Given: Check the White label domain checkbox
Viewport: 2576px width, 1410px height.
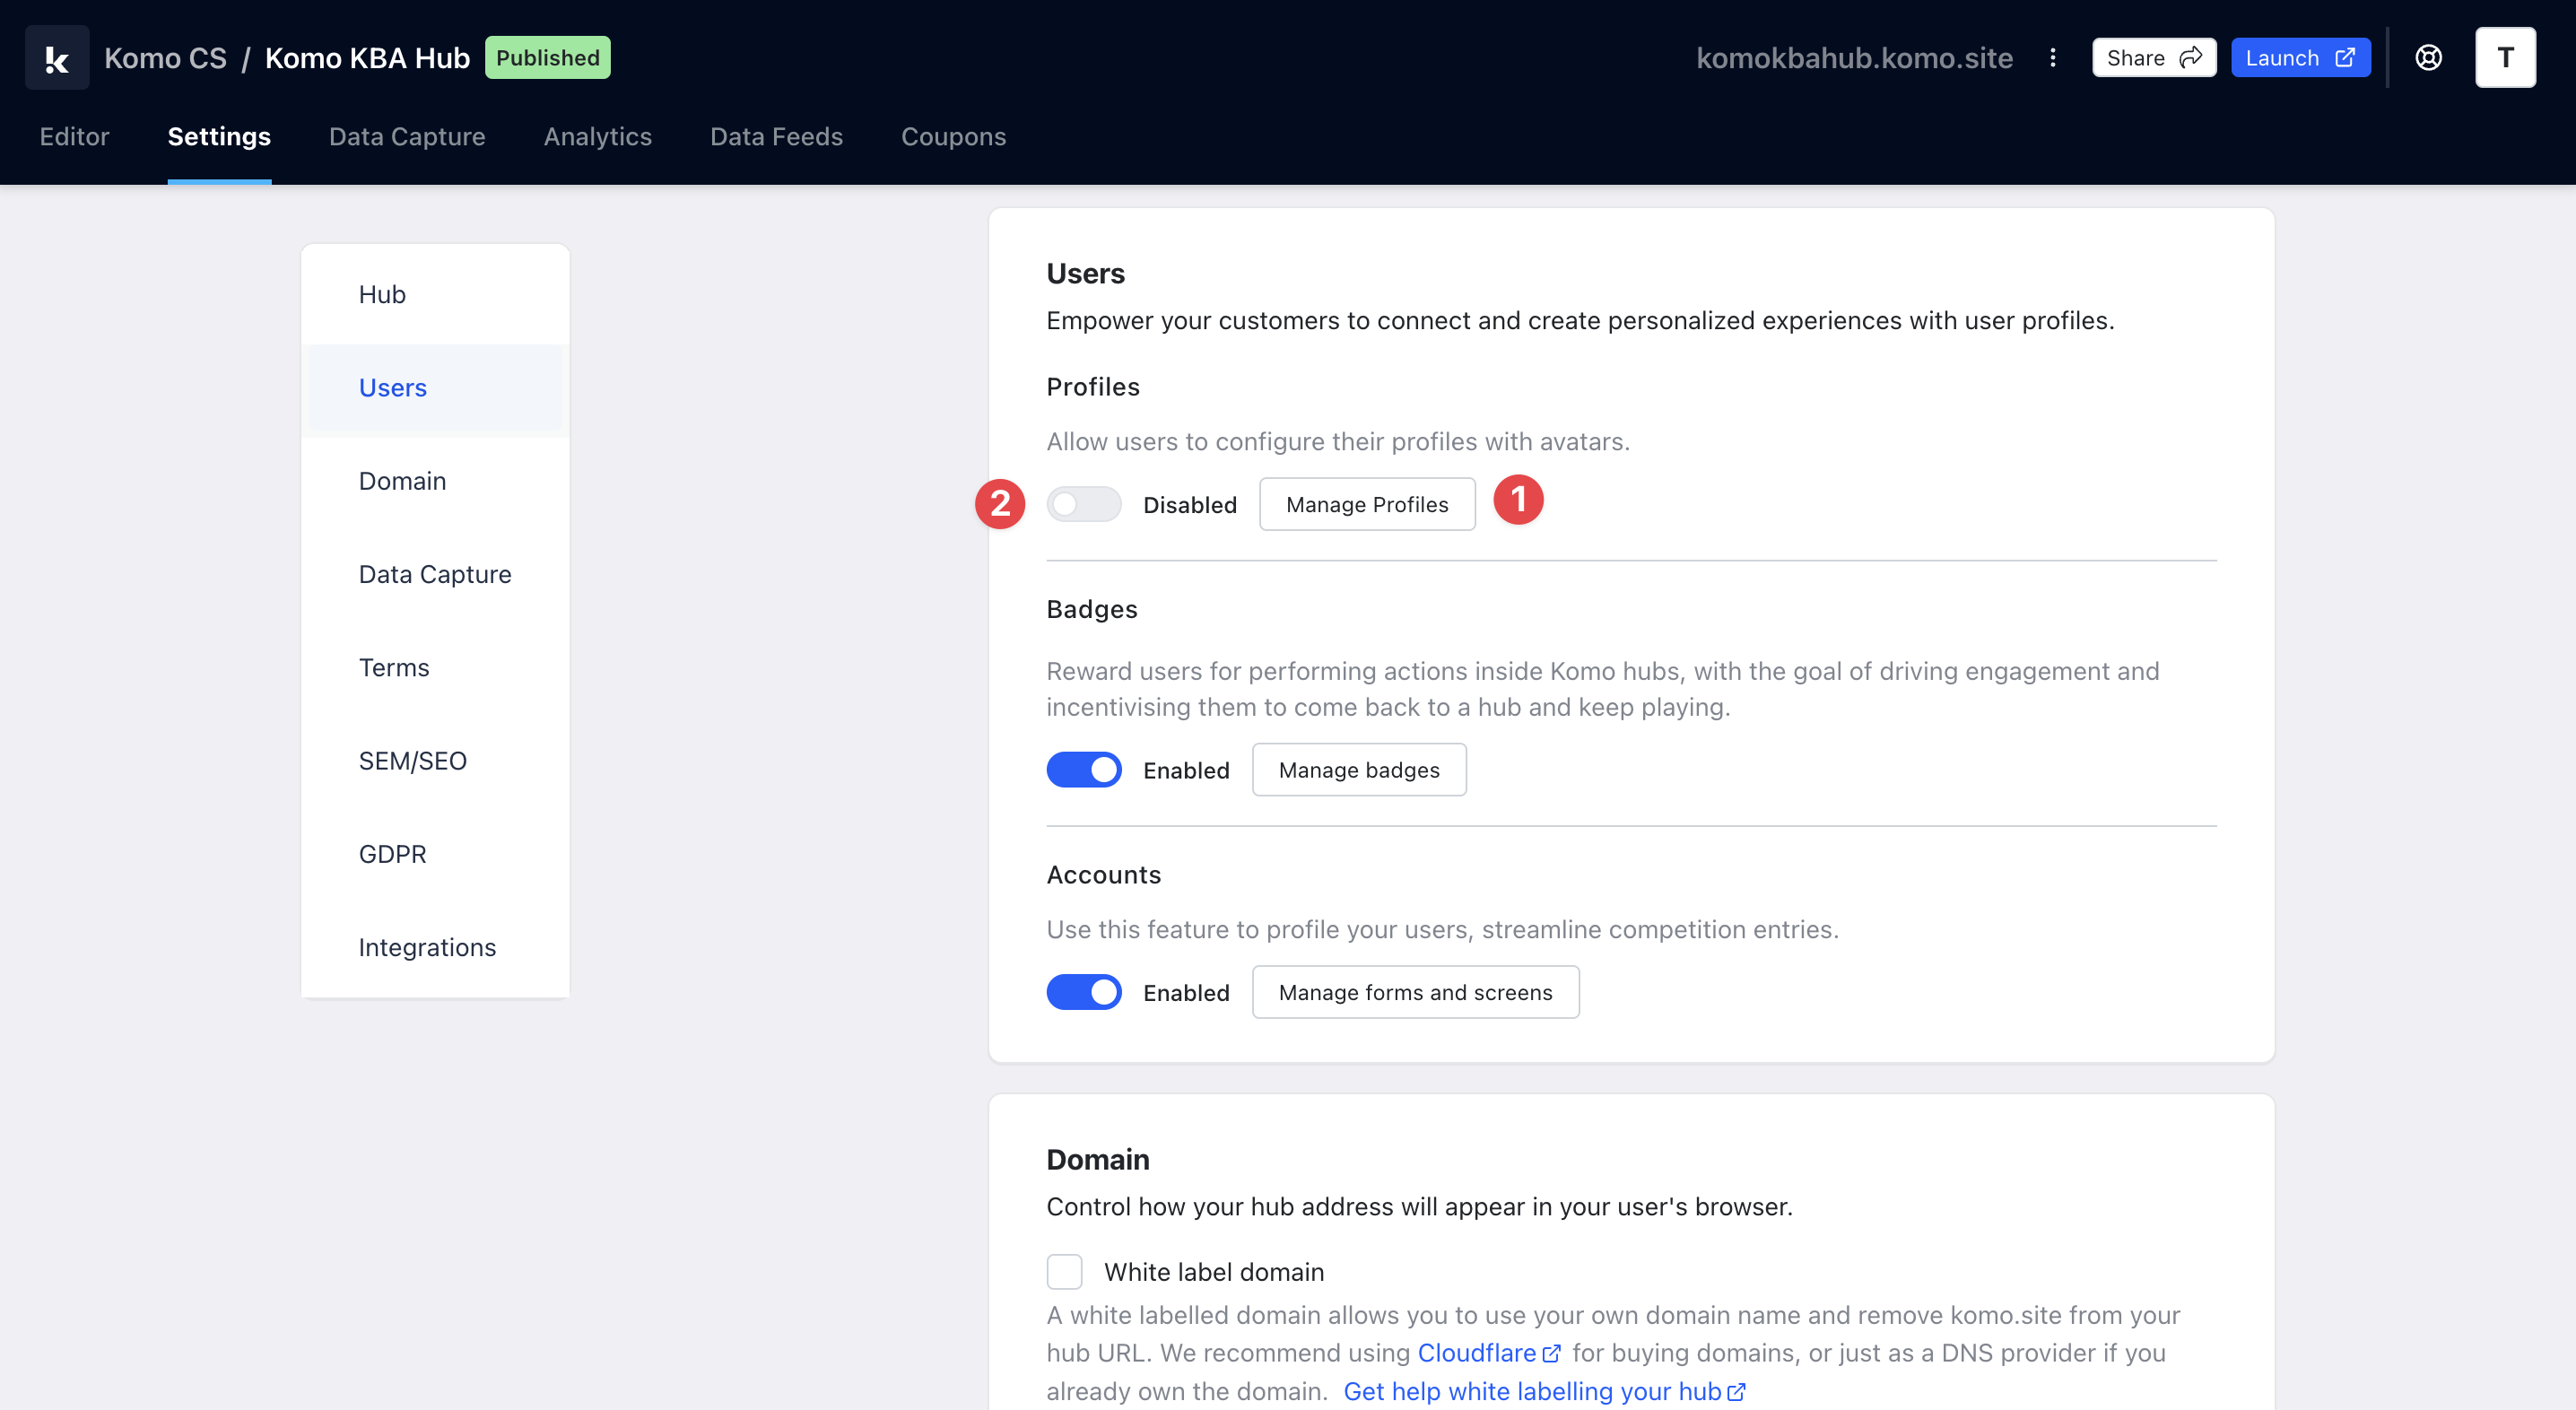Looking at the screenshot, I should pyautogui.click(x=1064, y=1272).
